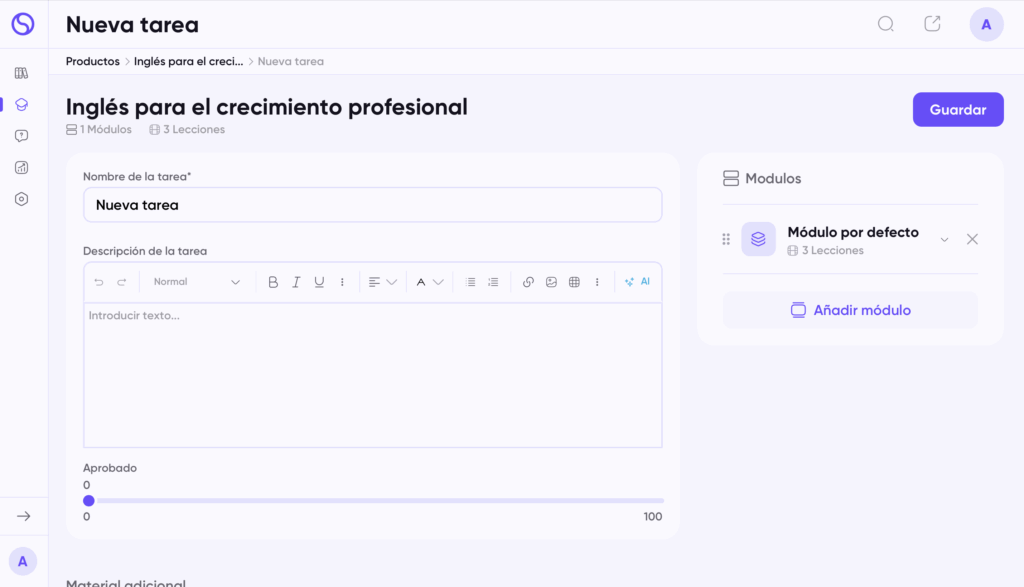
Task: Click the external link icon in the header
Action: pos(932,24)
